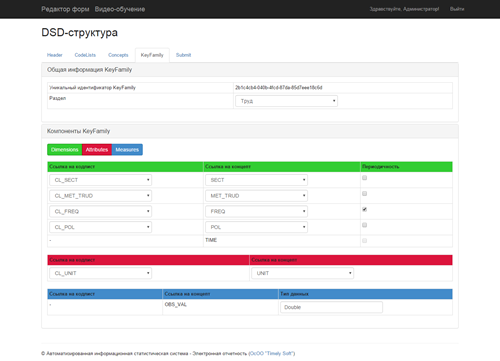Viewport: 500px width, 361px height.
Task: Open the CL_SECT codelist dropdown
Action: [100, 180]
